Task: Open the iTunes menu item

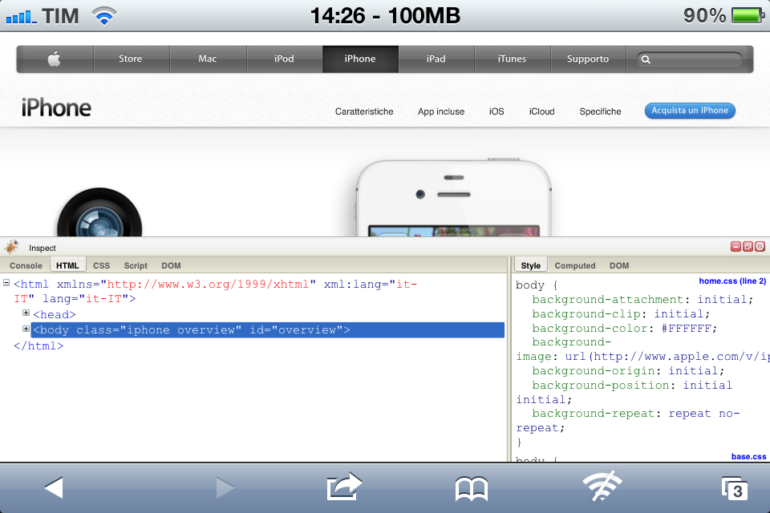Action: pyautogui.click(x=512, y=59)
